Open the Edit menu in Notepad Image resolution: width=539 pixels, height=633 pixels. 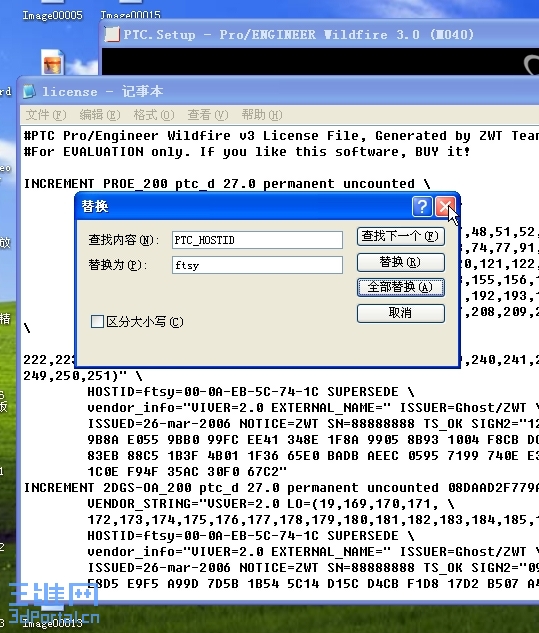[x=100, y=115]
